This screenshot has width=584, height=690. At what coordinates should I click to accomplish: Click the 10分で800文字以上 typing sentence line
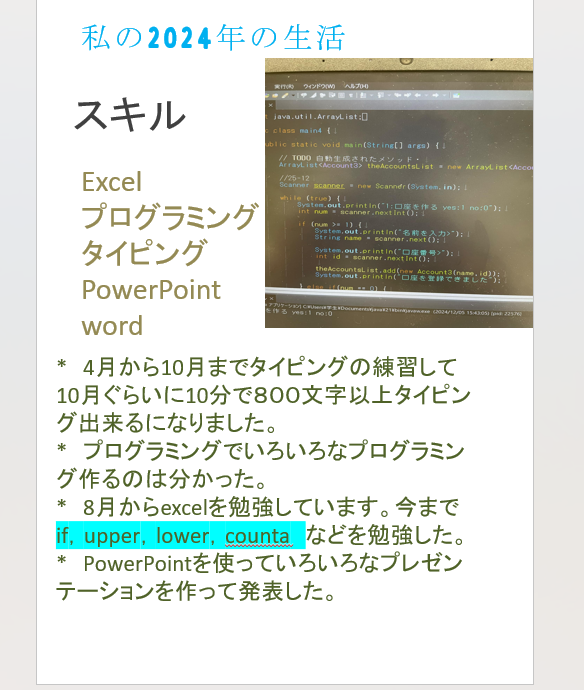(264, 396)
